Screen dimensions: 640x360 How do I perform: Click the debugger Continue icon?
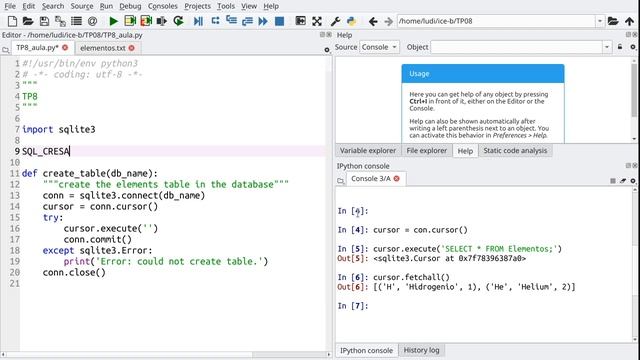pos(263,21)
